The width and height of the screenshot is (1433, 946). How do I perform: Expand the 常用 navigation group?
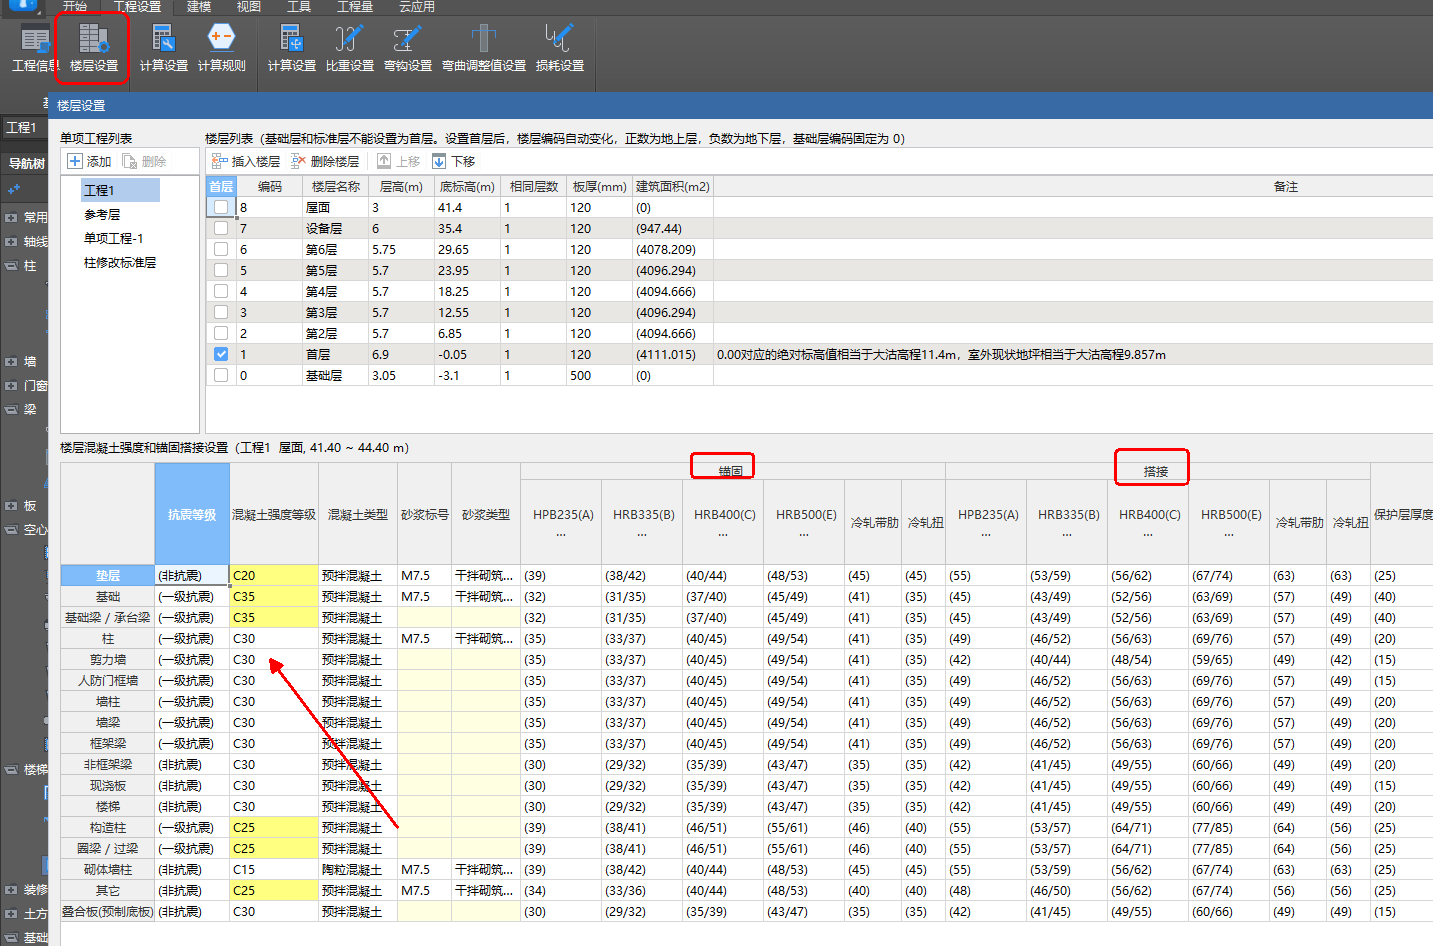(x=11, y=217)
